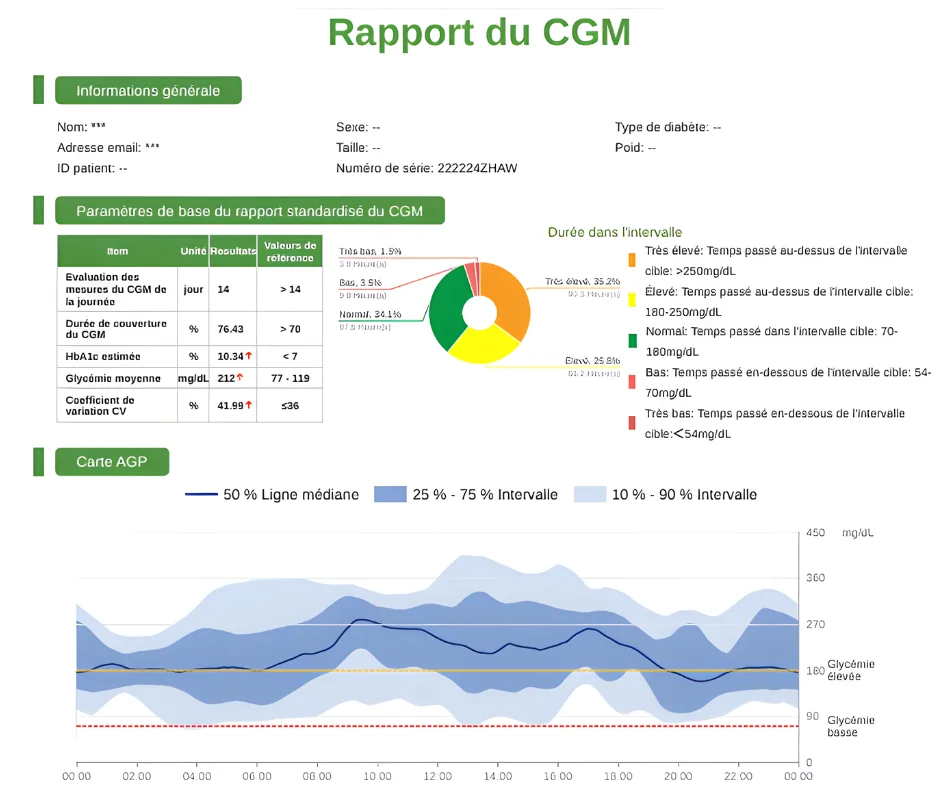Click the 12:00 mark on the time axis

[437, 776]
